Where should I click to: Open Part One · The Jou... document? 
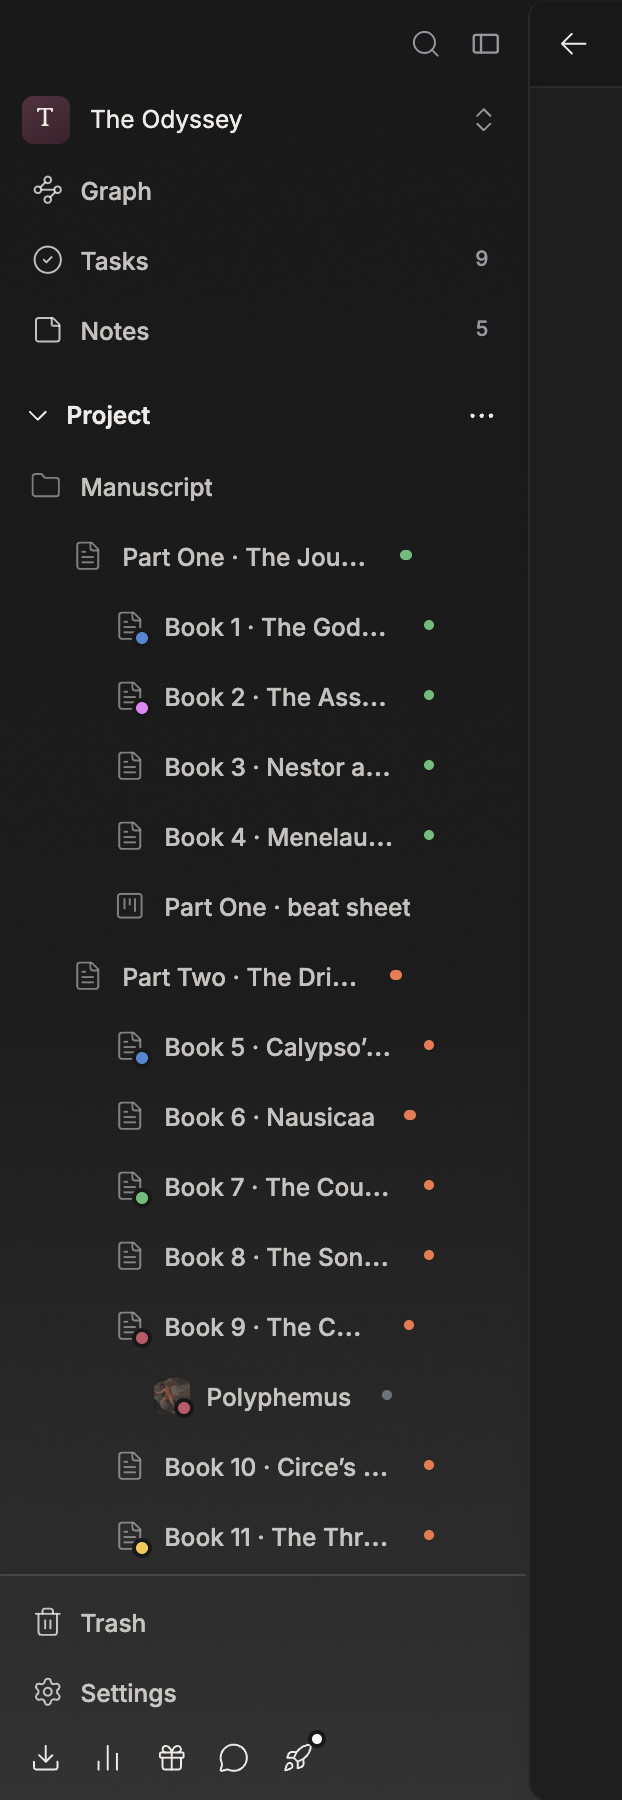(244, 557)
